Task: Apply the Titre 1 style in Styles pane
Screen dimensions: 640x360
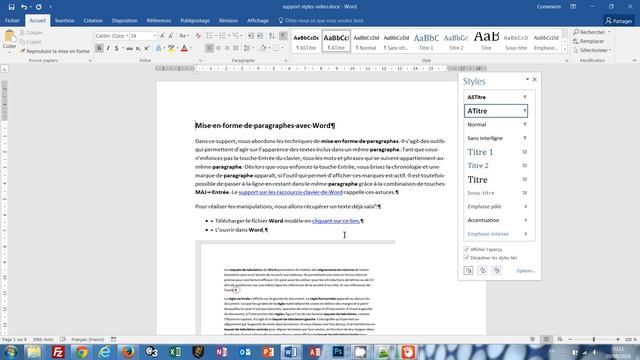Action: (x=496, y=152)
